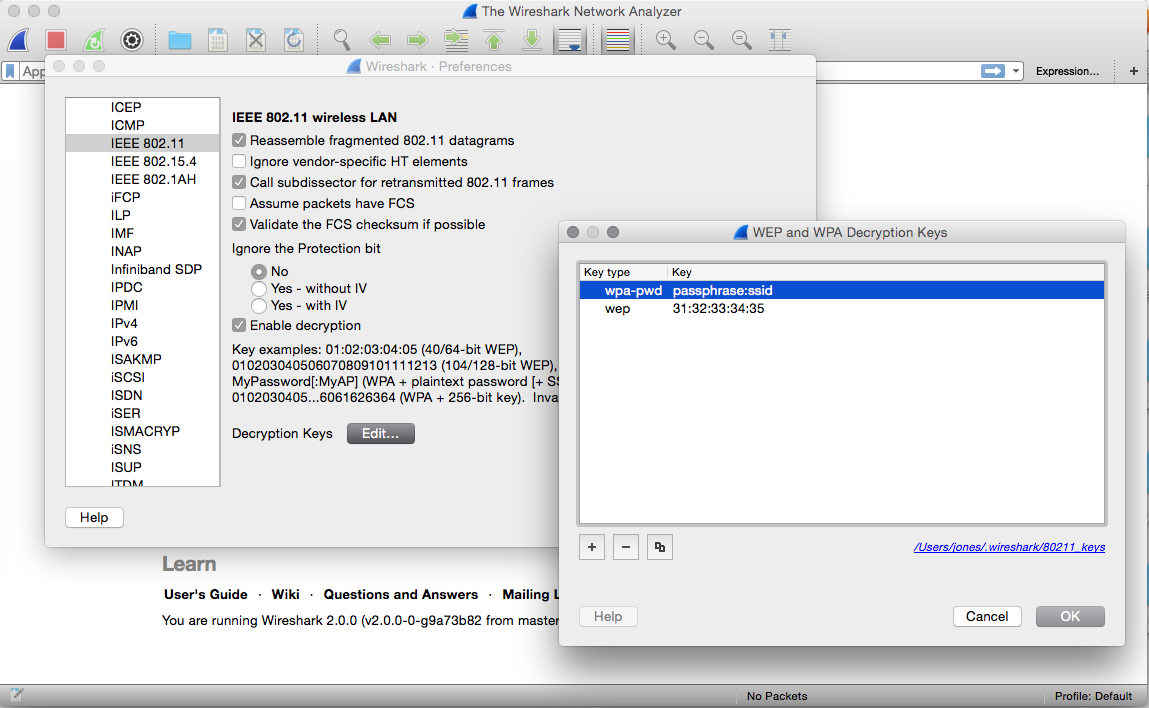The image size is (1149, 708).
Task: Select 'Yes - without IV' radio option
Action: (x=259, y=288)
